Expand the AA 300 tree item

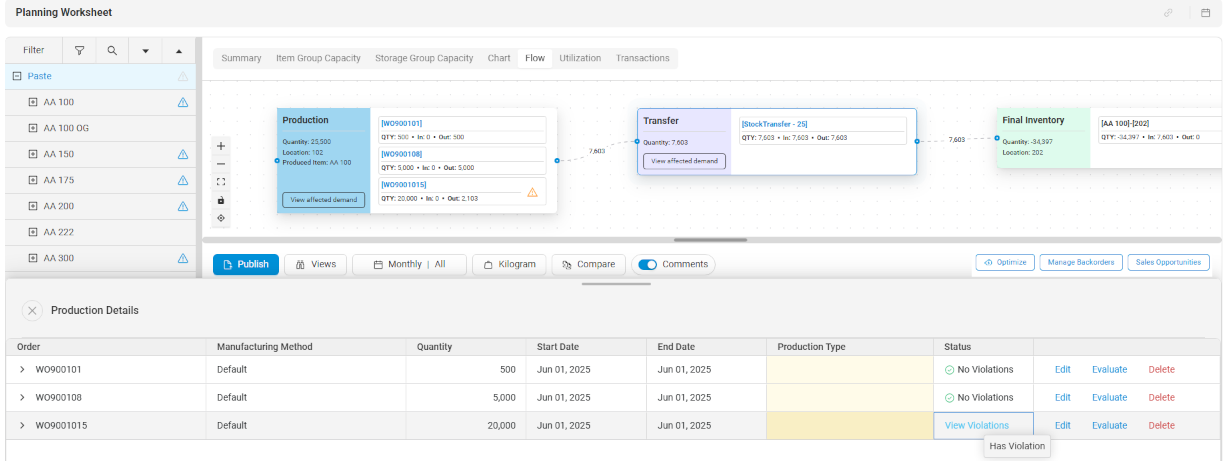pyautogui.click(x=33, y=258)
